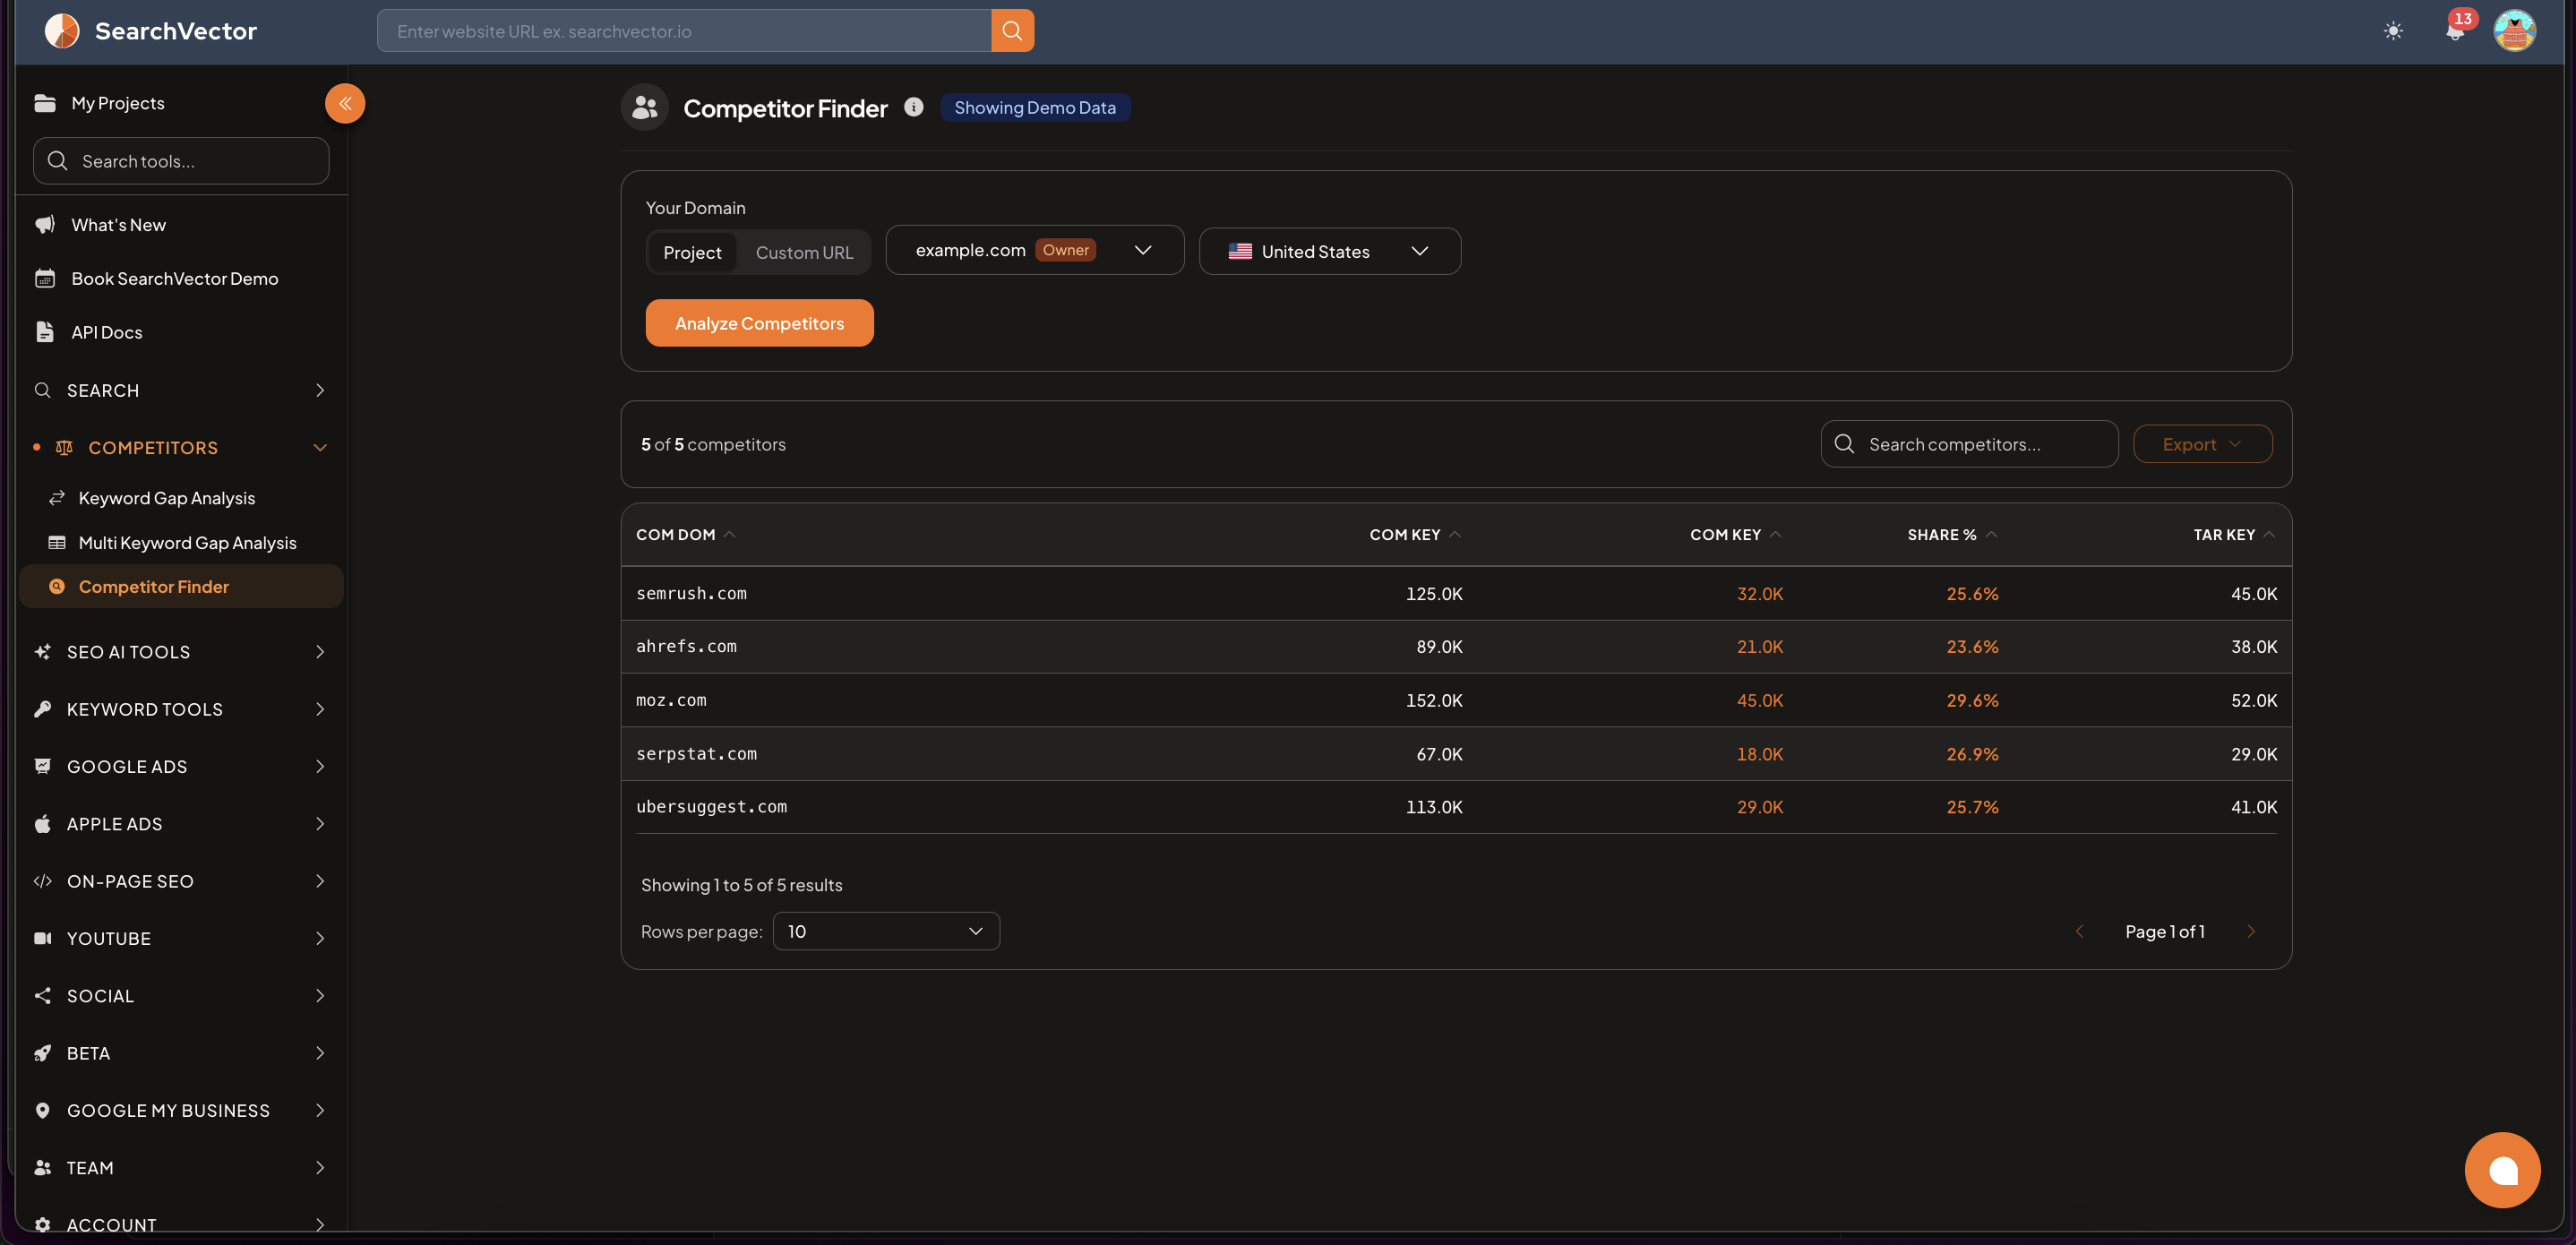
Task: Collapse the COMPETITORS sidebar section
Action: point(180,448)
